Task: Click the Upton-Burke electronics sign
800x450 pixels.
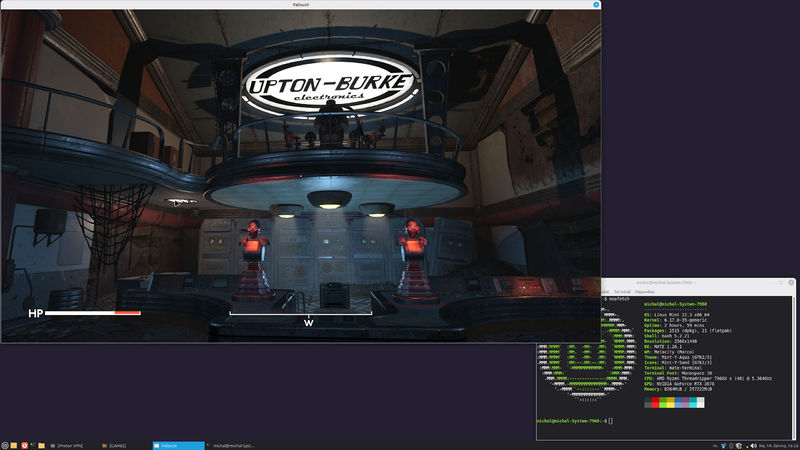Action: point(331,85)
